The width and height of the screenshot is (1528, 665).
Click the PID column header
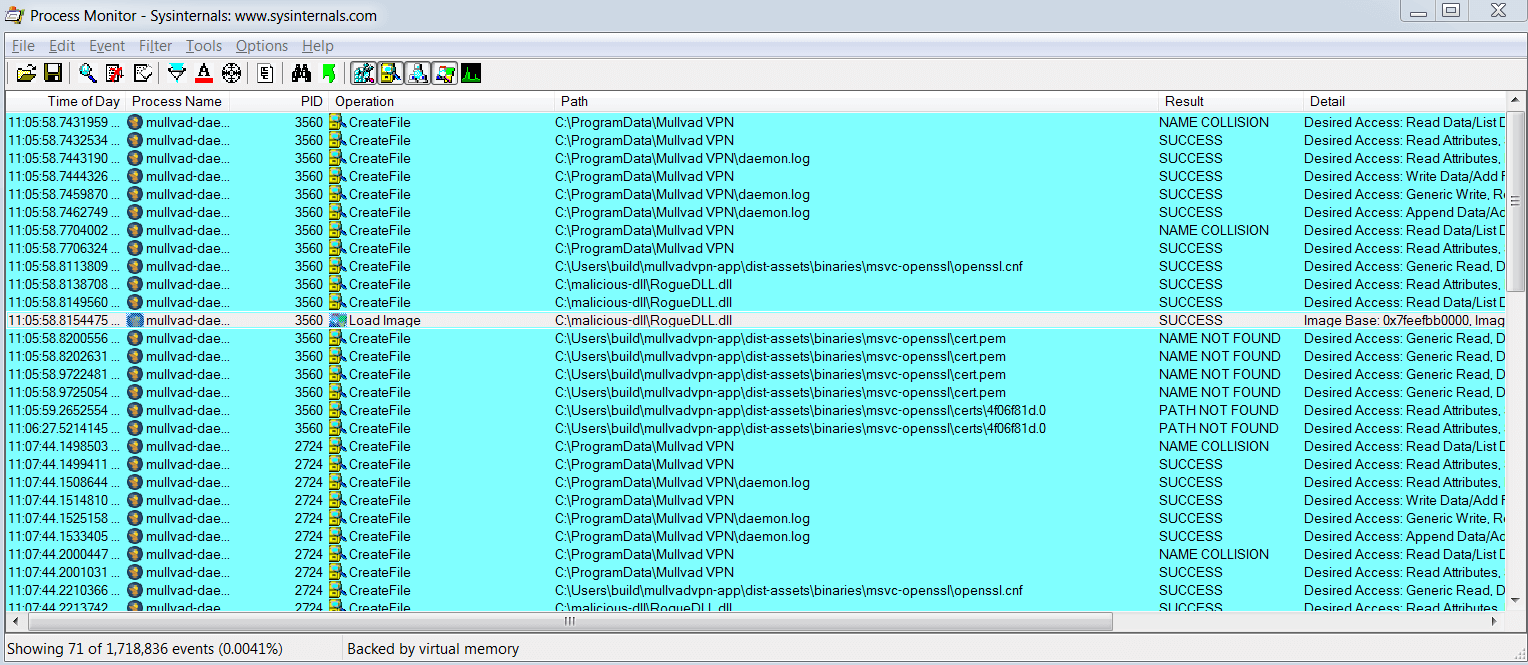point(279,101)
